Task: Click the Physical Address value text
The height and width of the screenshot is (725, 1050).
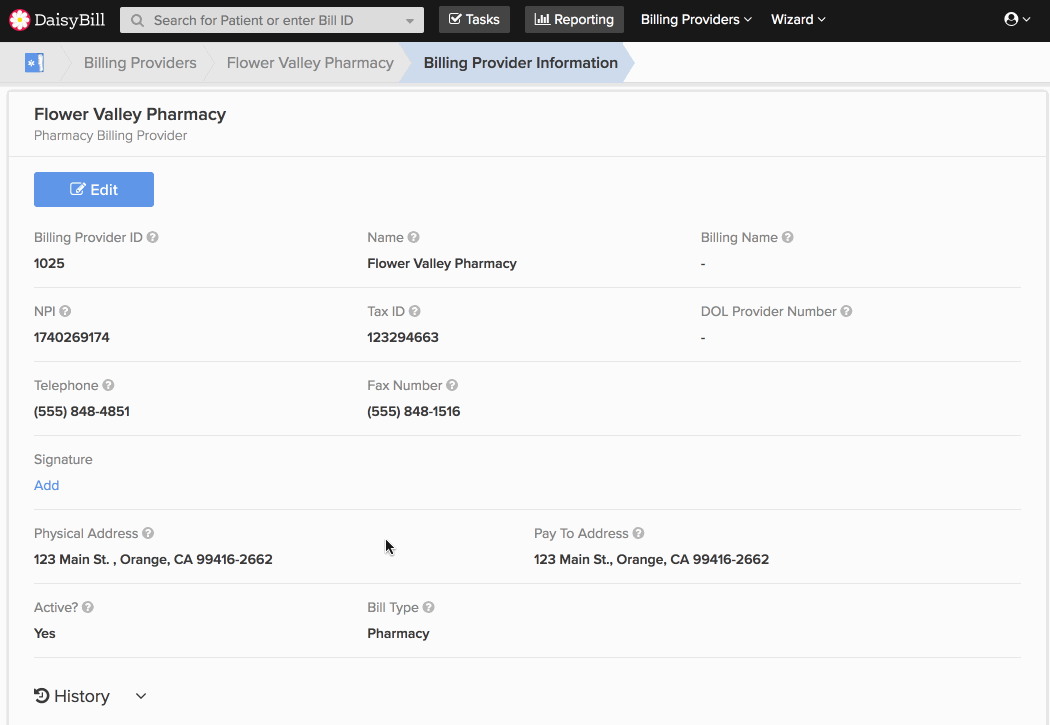Action: pyautogui.click(x=153, y=559)
